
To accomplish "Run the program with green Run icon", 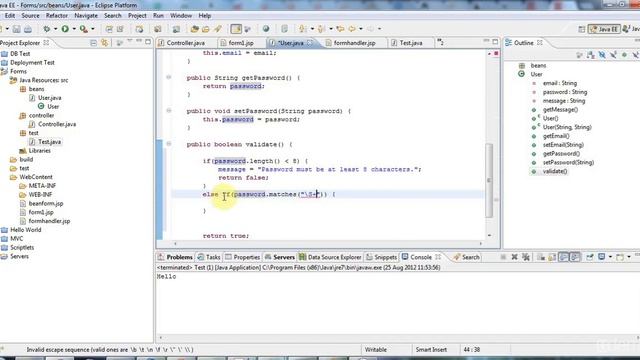I will [65, 29].
